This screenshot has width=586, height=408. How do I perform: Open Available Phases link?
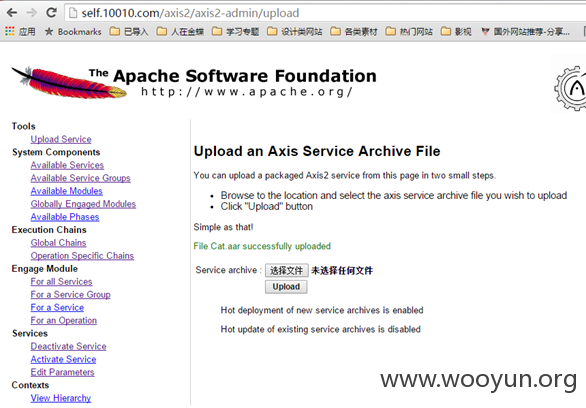coord(65,217)
